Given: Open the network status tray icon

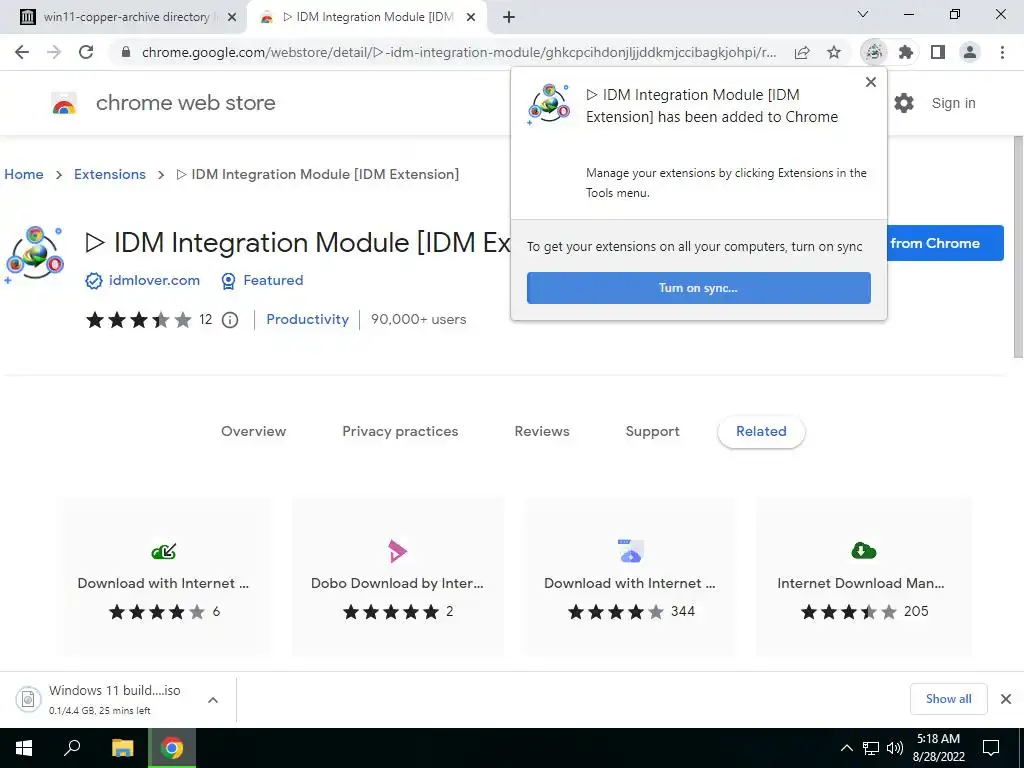Looking at the screenshot, I should 871,748.
